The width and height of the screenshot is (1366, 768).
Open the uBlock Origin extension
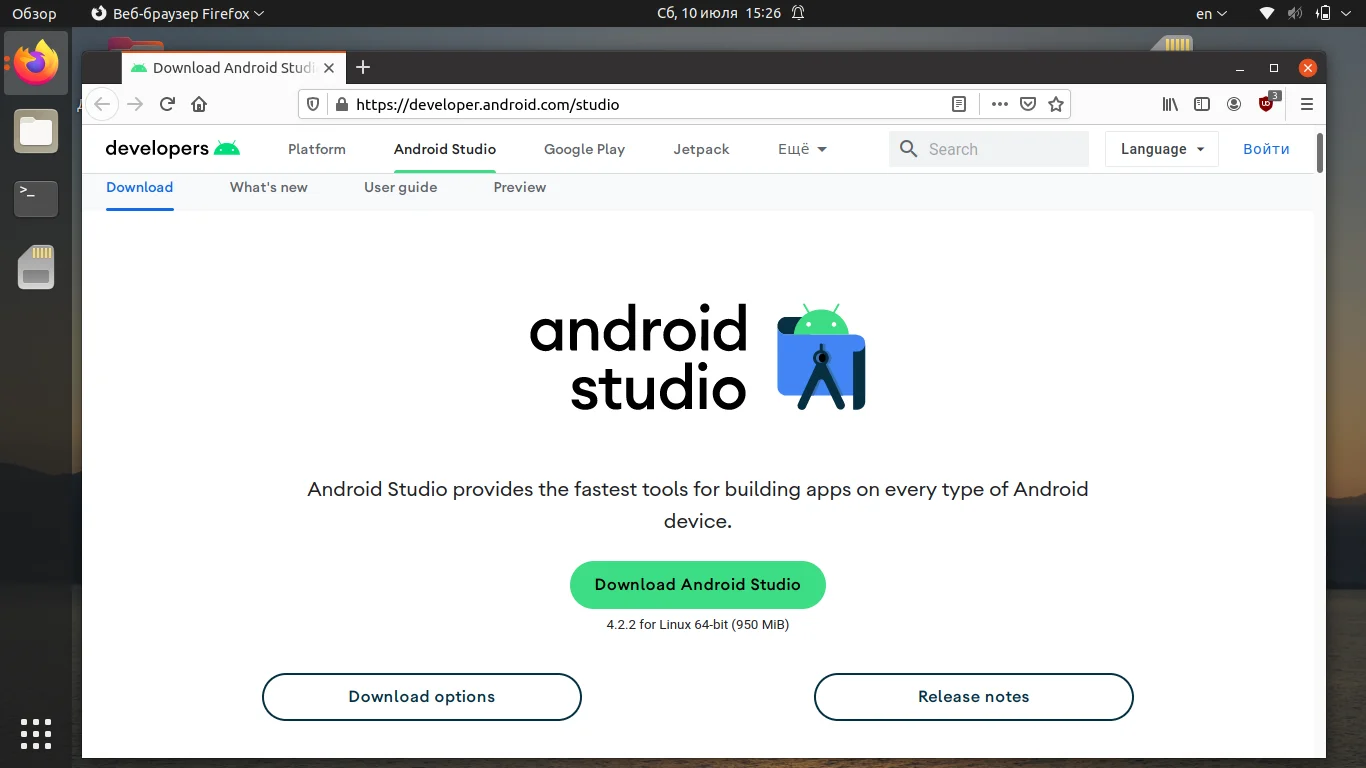click(1268, 102)
